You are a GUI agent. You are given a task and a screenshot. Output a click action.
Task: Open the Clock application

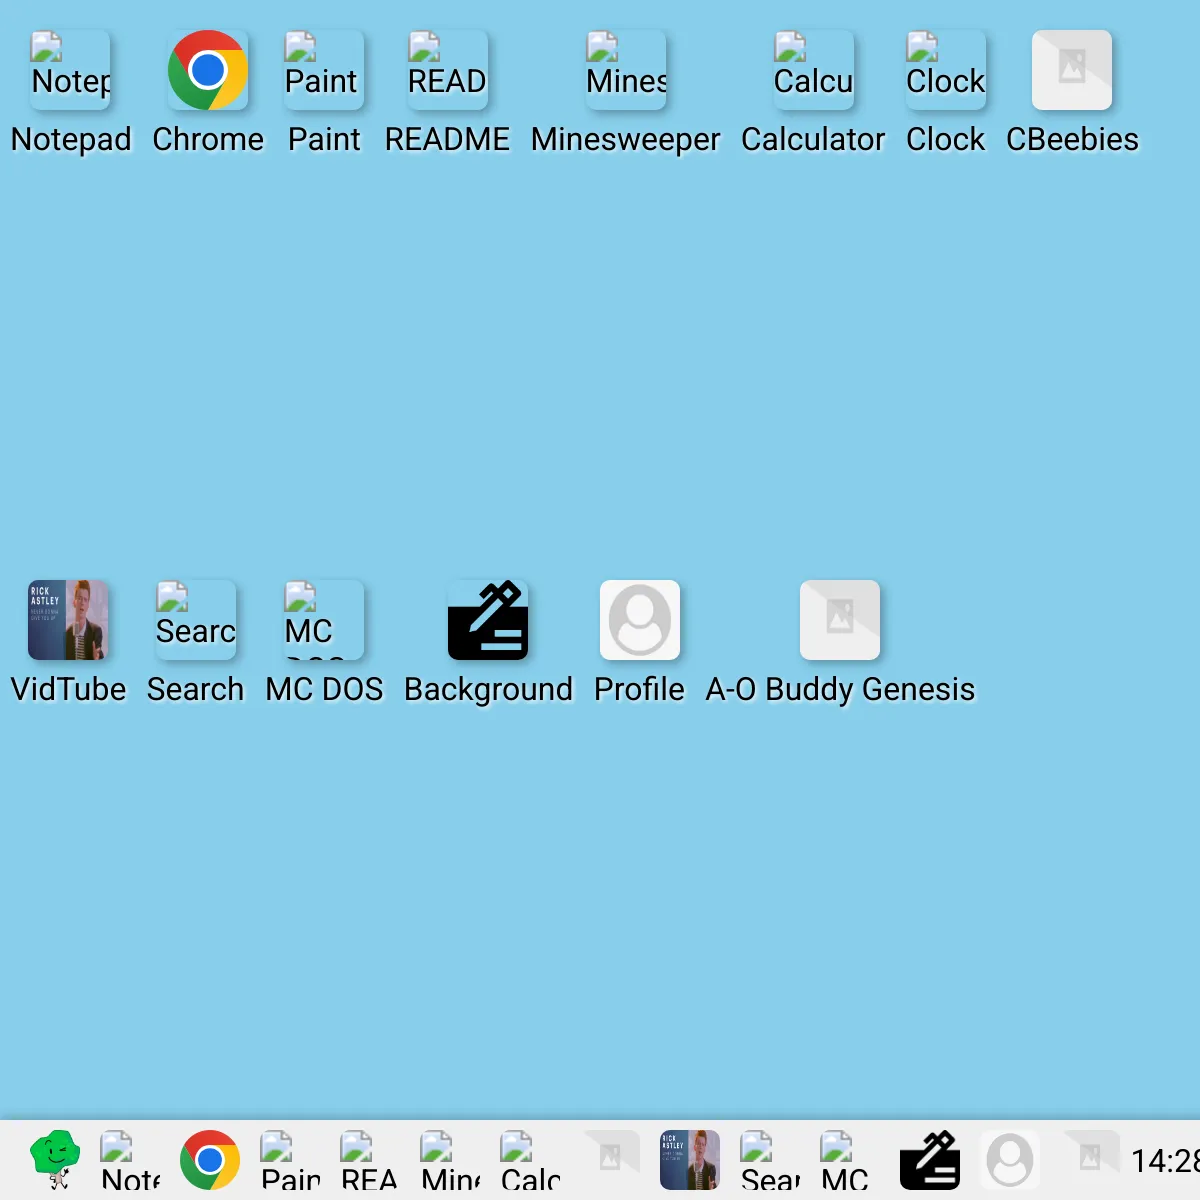(944, 69)
